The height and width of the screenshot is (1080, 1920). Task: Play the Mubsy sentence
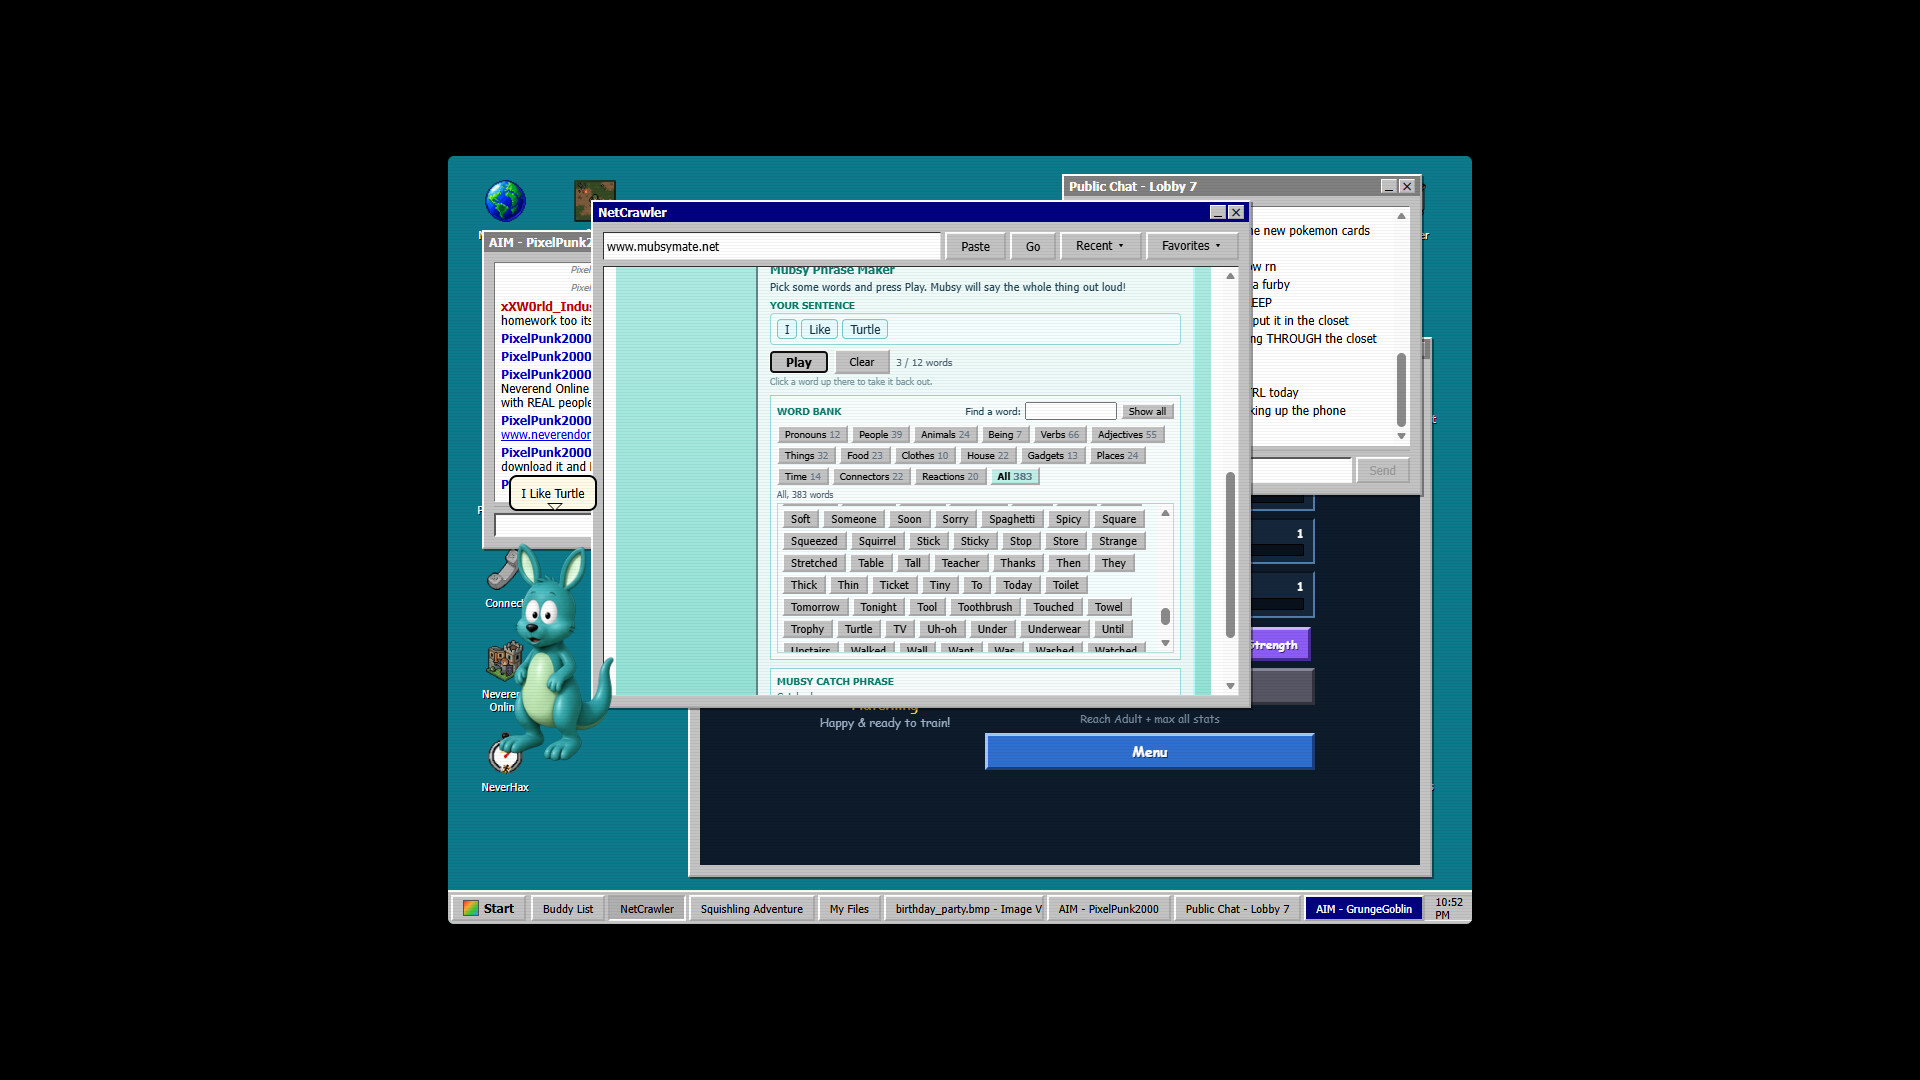coord(798,362)
